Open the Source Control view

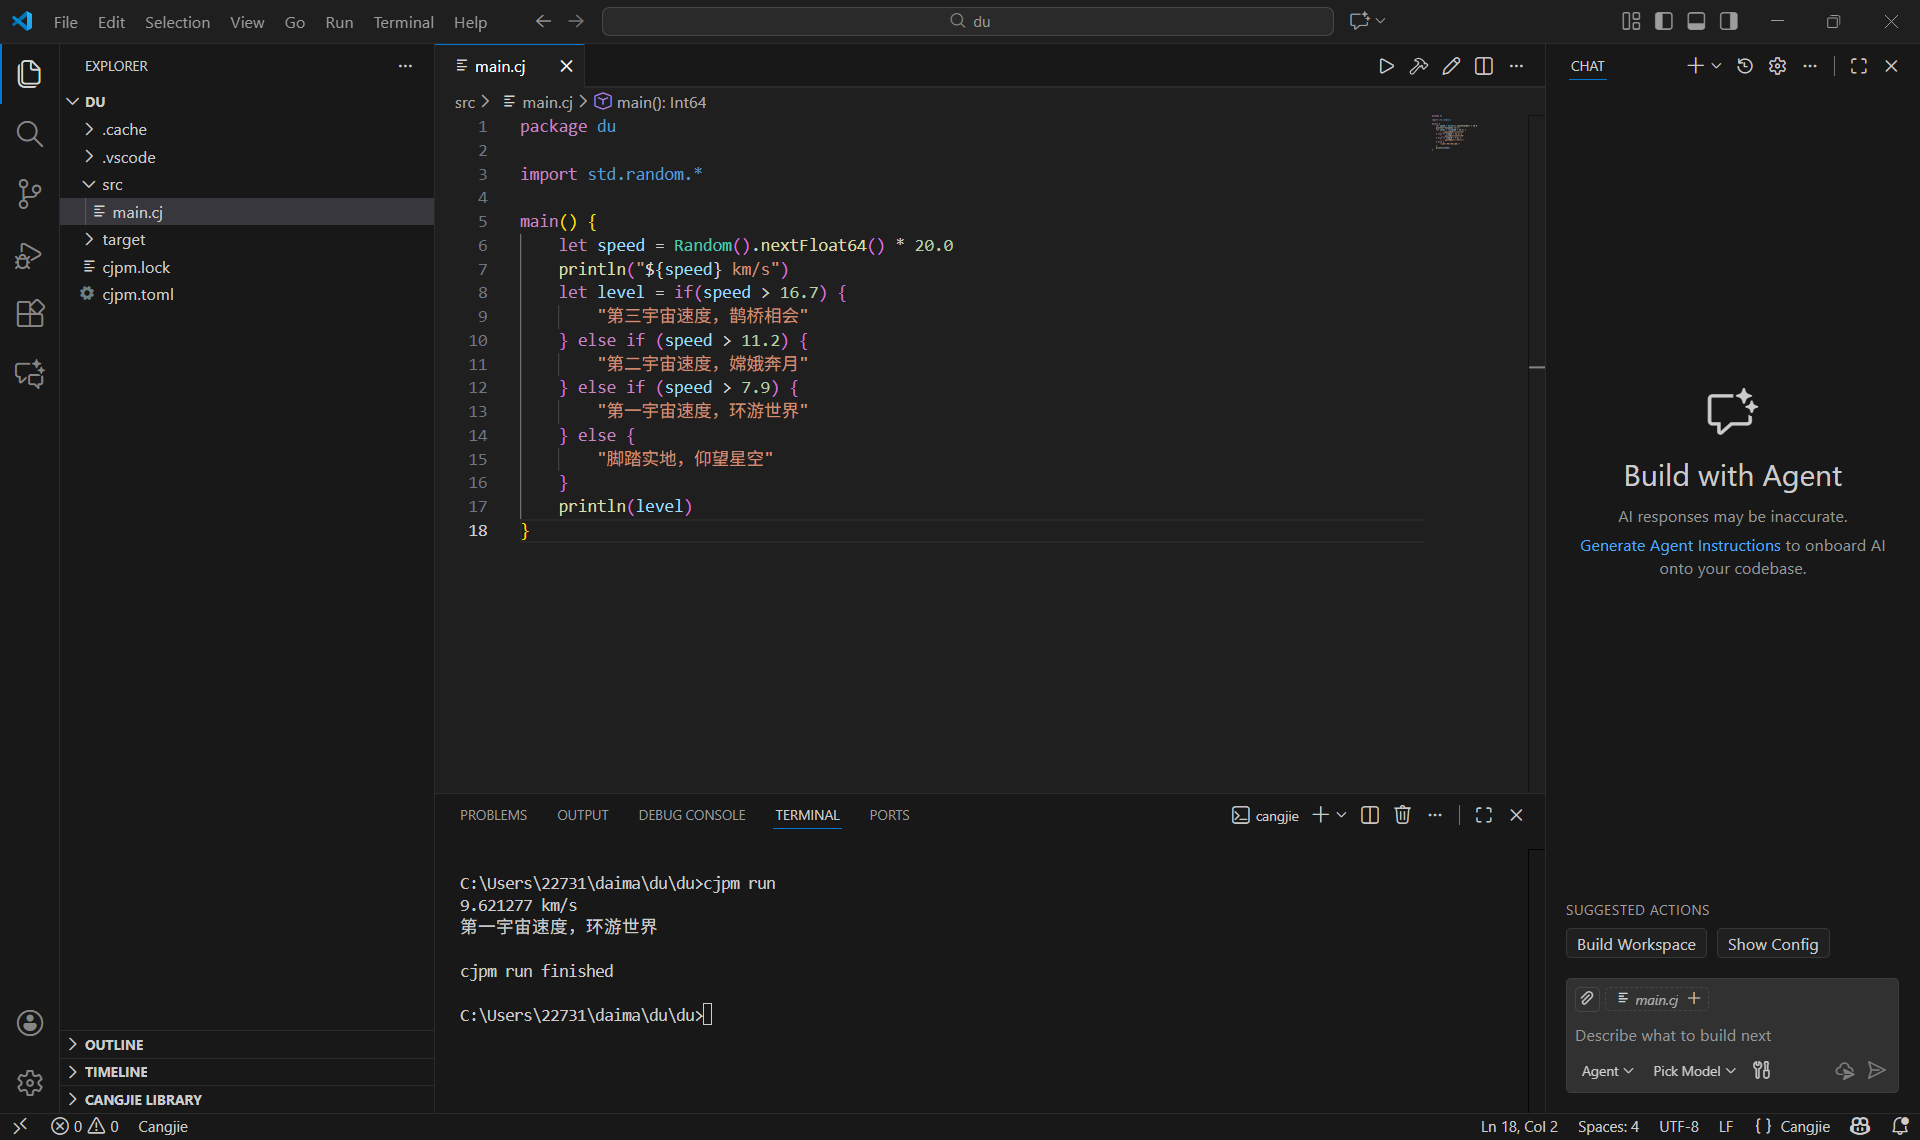pyautogui.click(x=29, y=194)
